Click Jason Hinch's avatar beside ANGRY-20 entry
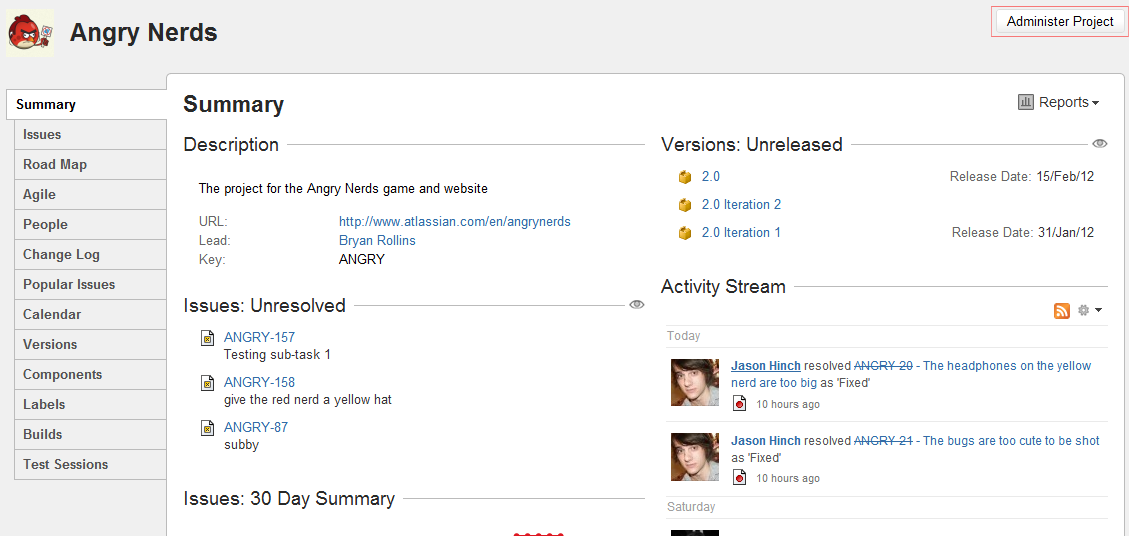1129x536 pixels. 695,383
